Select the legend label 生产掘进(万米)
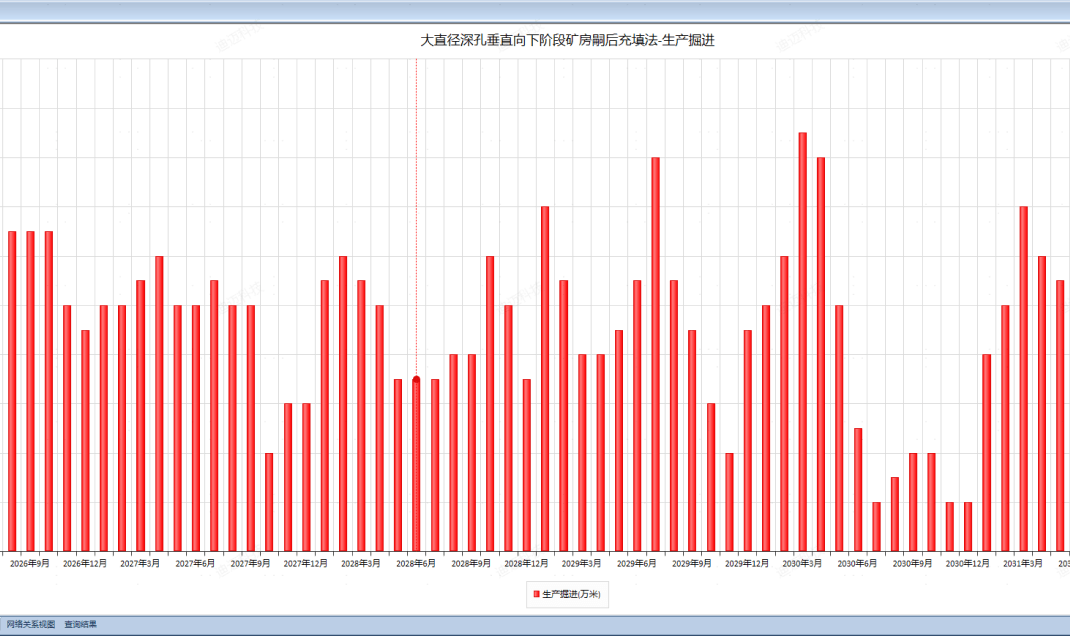Viewport: 1070px width, 636px height. (x=571, y=594)
